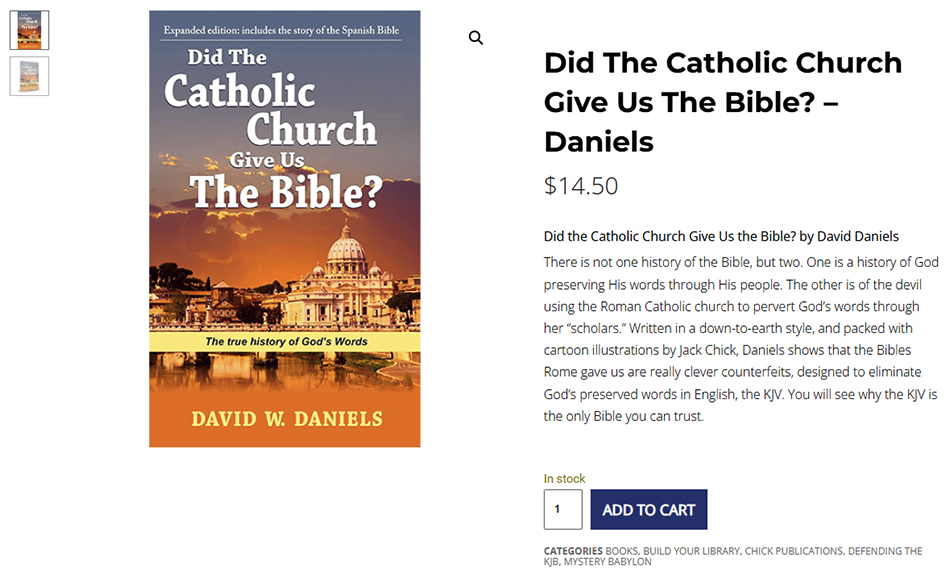The width and height of the screenshot is (950, 578).
Task: Go to Chick Publications category
Action: tap(796, 551)
